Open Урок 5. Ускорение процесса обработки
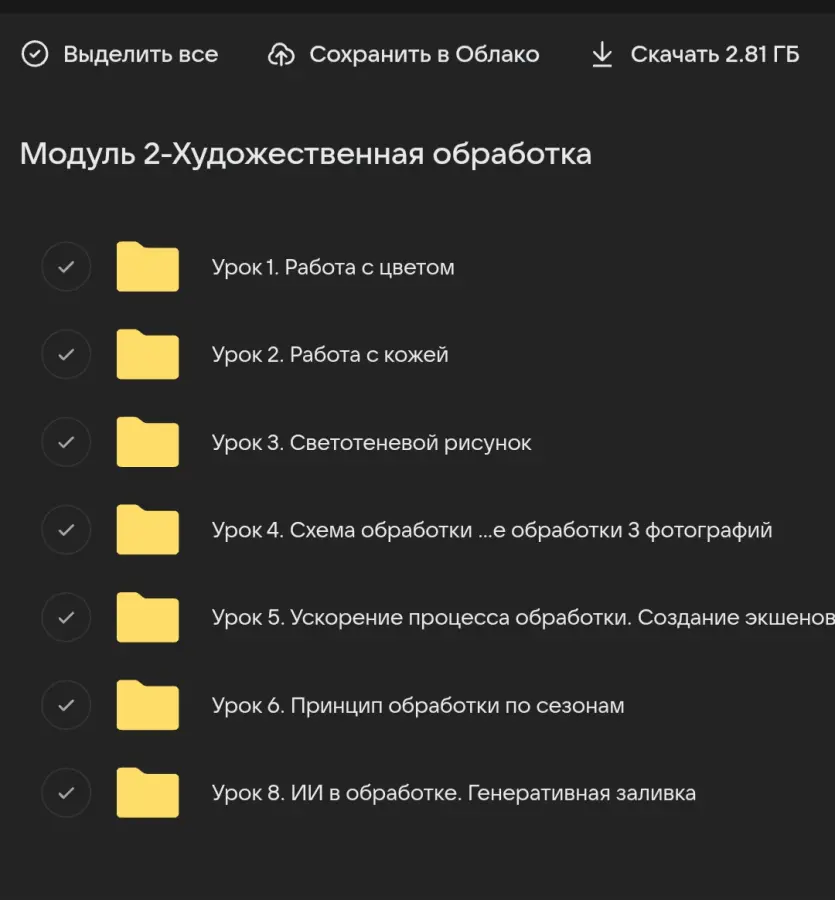Viewport: 835px width, 900px height. 500,617
